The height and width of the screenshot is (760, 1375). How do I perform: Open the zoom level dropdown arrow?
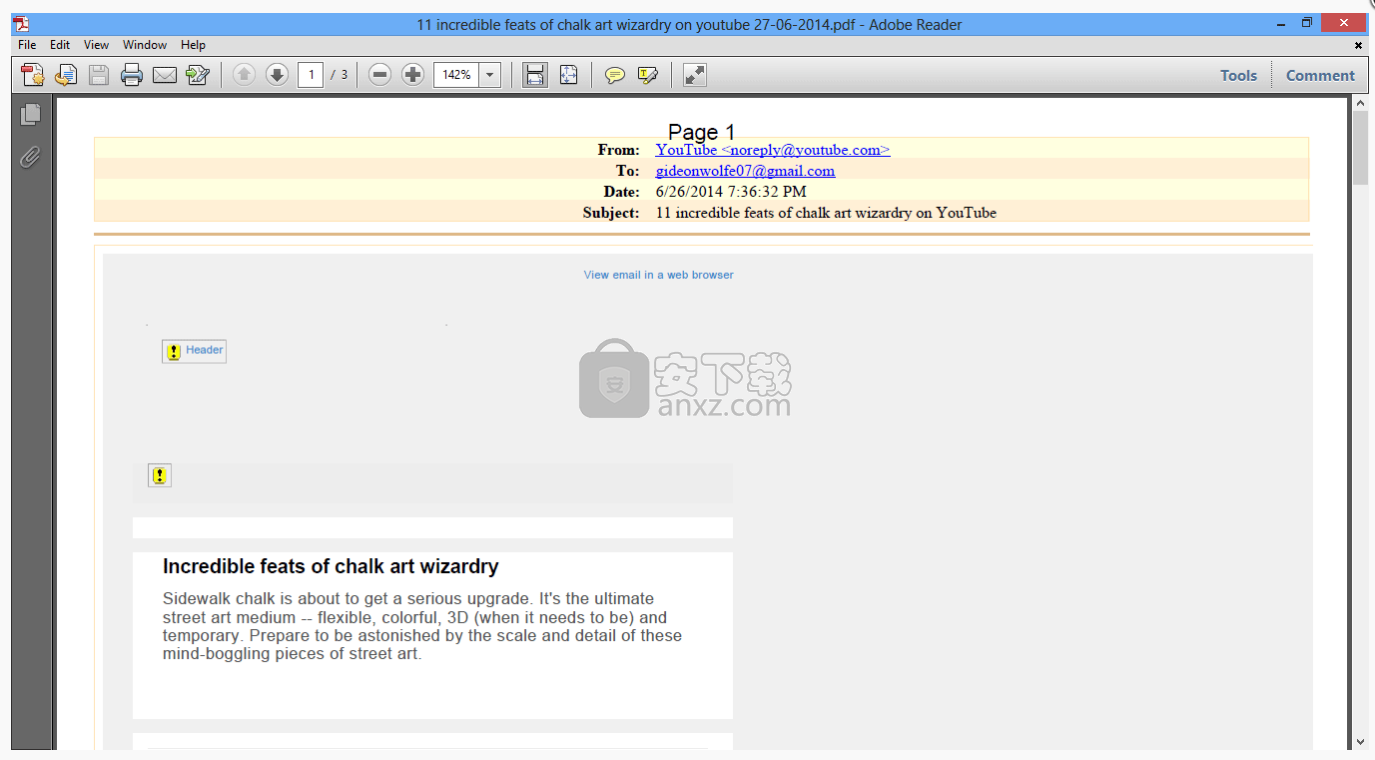click(490, 75)
